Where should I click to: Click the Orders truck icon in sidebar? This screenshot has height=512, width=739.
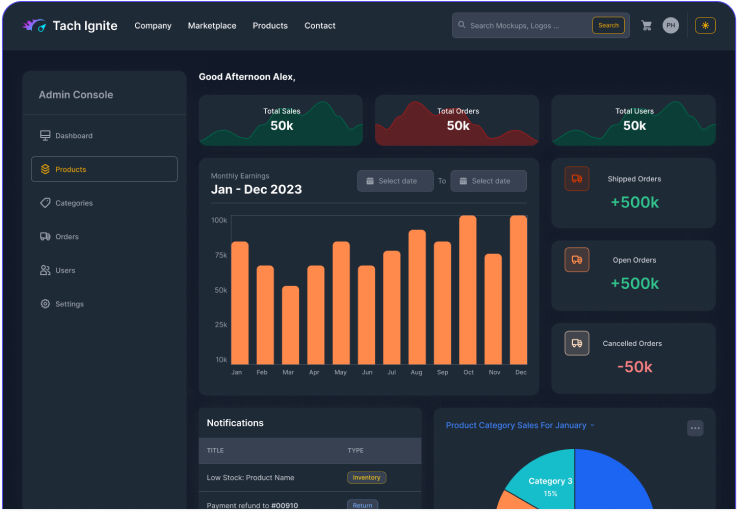click(x=45, y=237)
